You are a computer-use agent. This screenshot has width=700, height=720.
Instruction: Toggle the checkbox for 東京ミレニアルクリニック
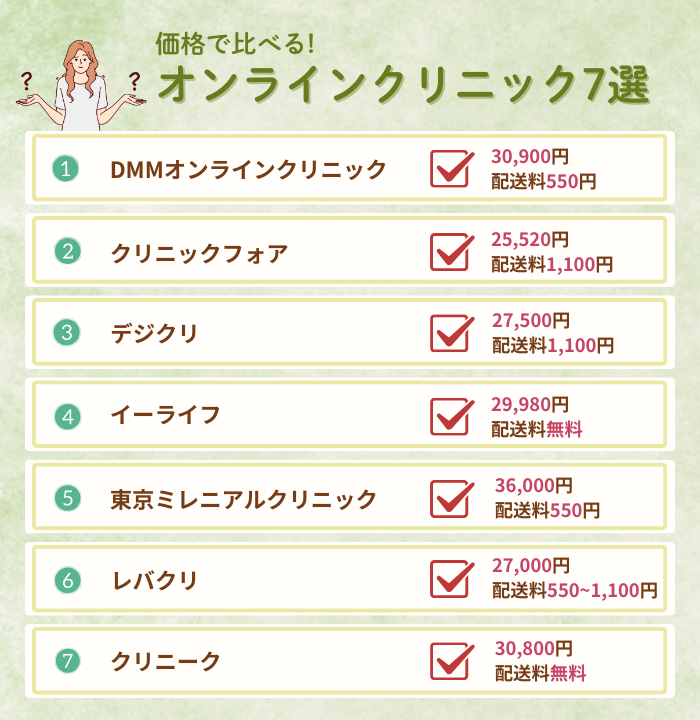(x=450, y=497)
